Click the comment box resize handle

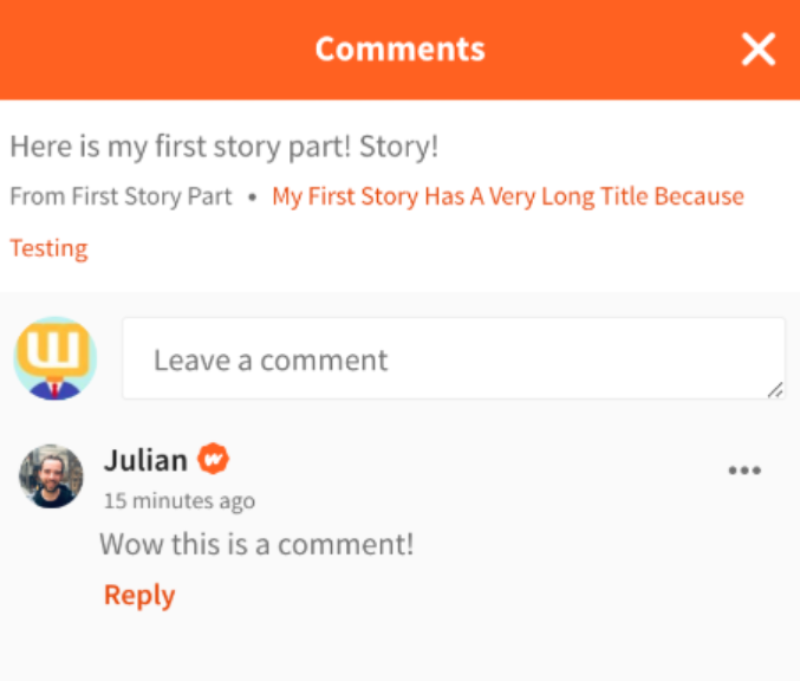[x=774, y=391]
